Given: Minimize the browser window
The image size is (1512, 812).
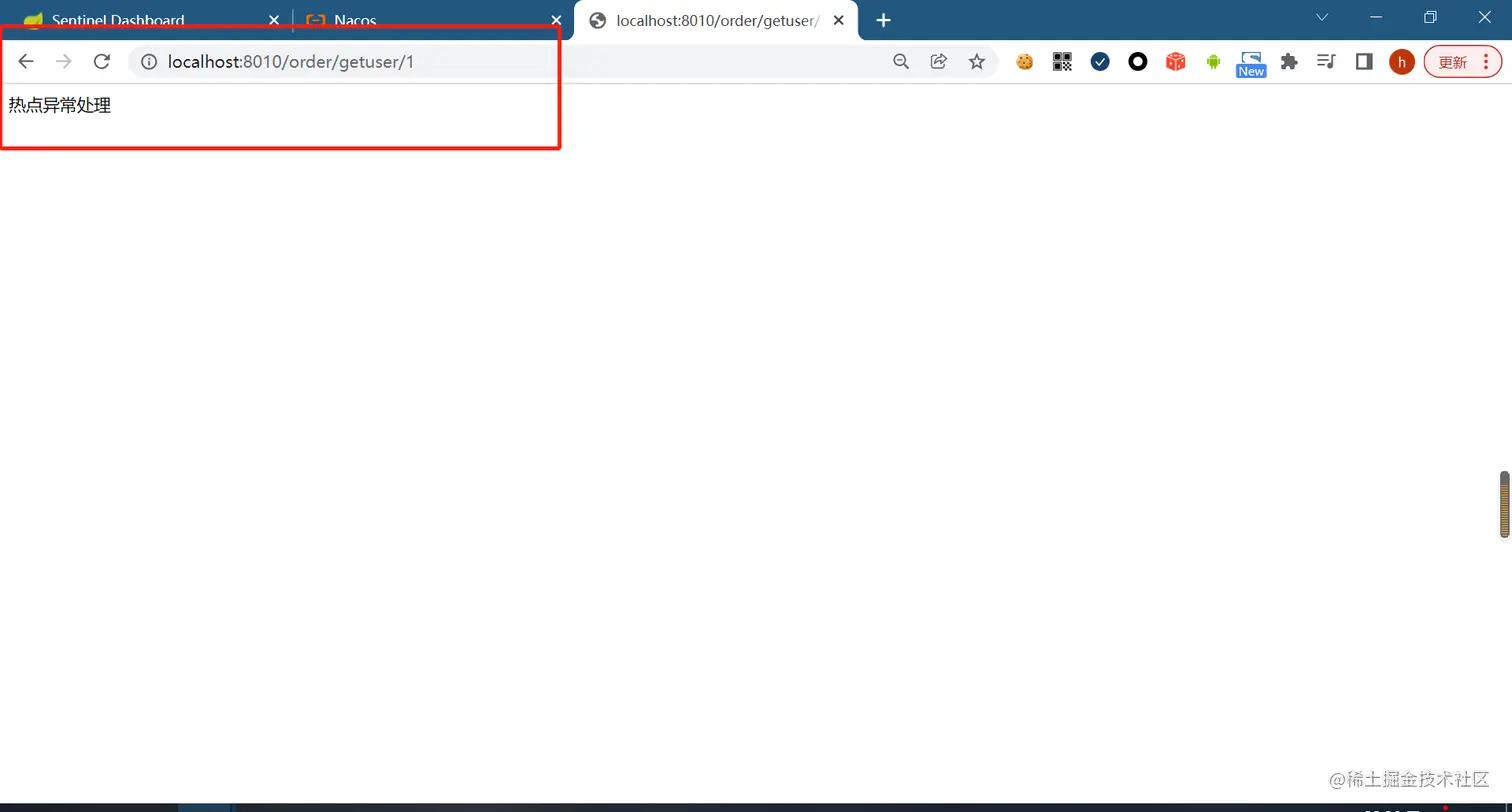Looking at the screenshot, I should click(x=1376, y=17).
